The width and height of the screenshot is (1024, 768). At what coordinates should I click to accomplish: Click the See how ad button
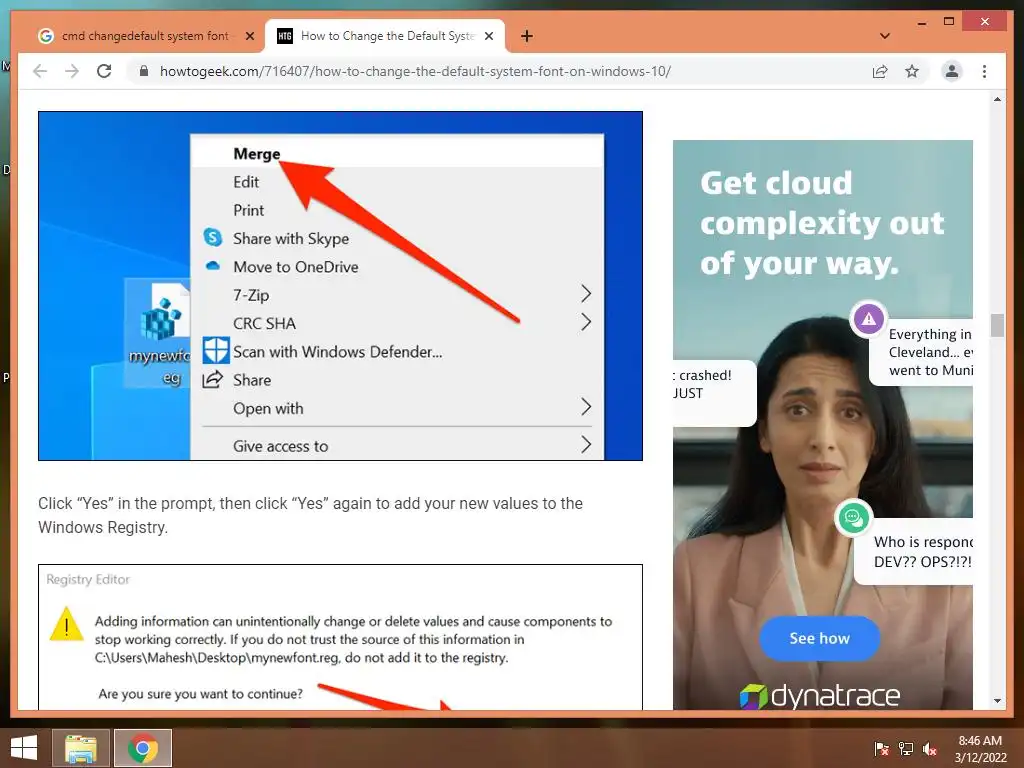pyautogui.click(x=819, y=638)
